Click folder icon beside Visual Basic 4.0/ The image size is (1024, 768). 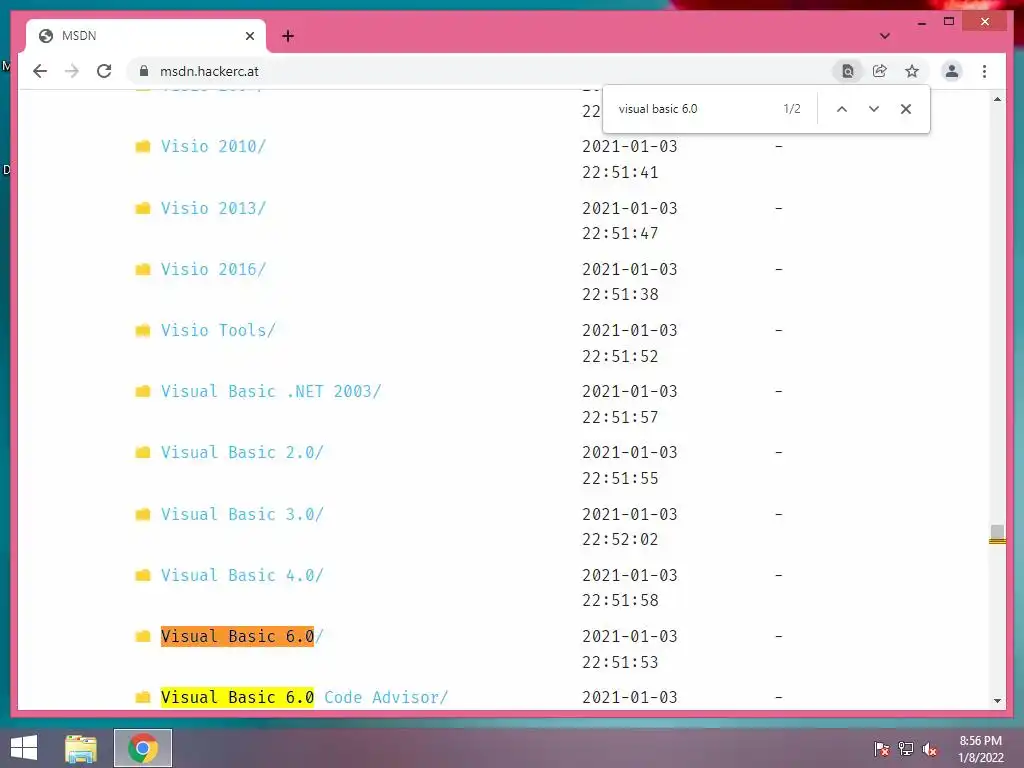click(x=142, y=575)
